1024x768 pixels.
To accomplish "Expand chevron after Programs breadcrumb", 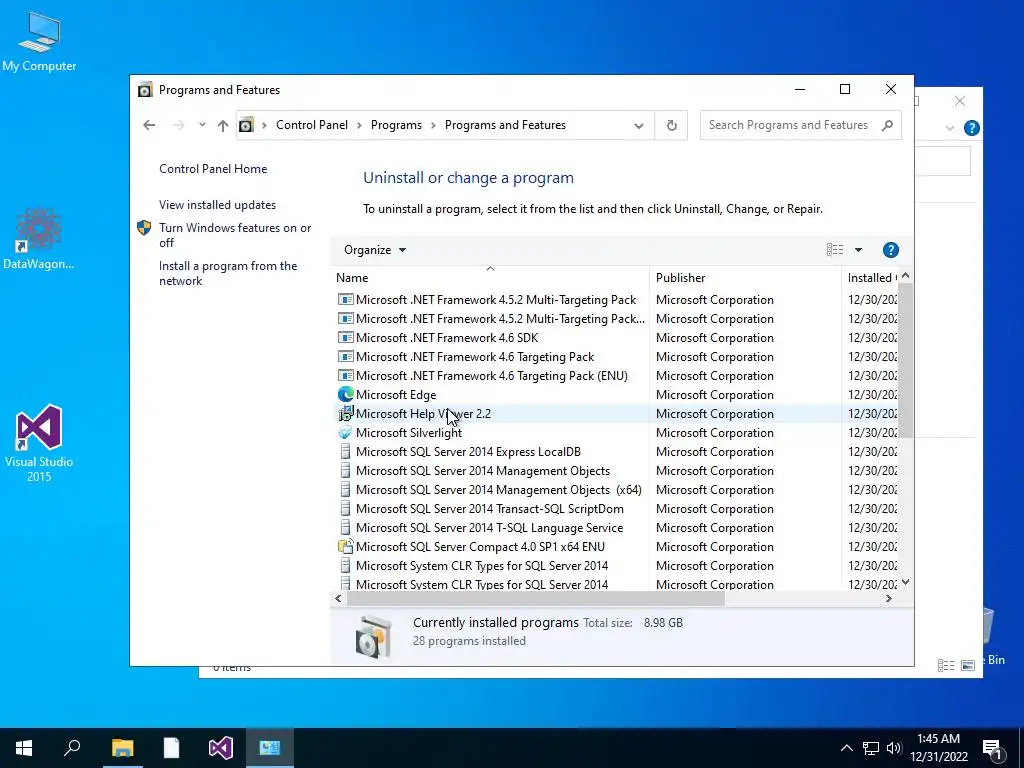I will click(x=433, y=125).
